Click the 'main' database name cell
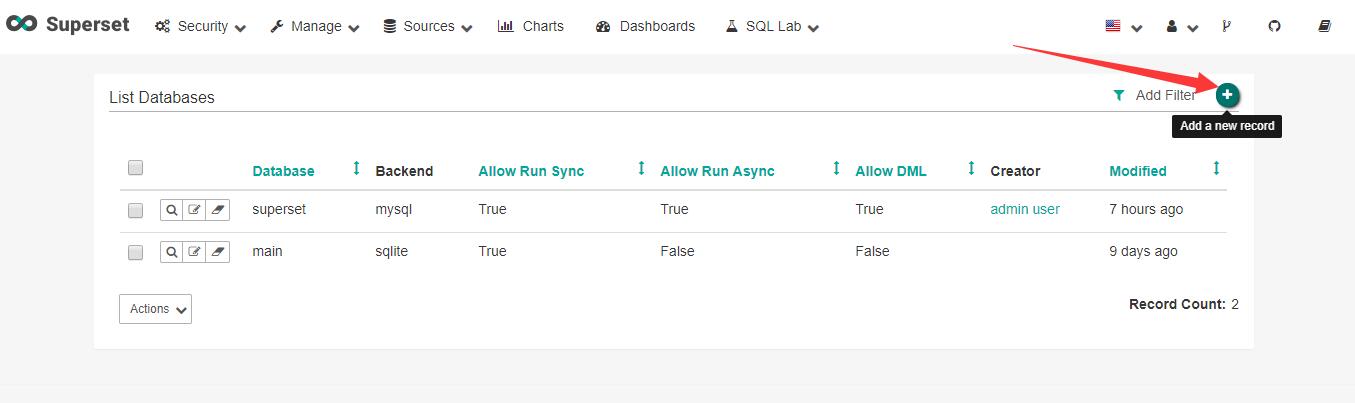The width and height of the screenshot is (1355, 403). click(267, 252)
